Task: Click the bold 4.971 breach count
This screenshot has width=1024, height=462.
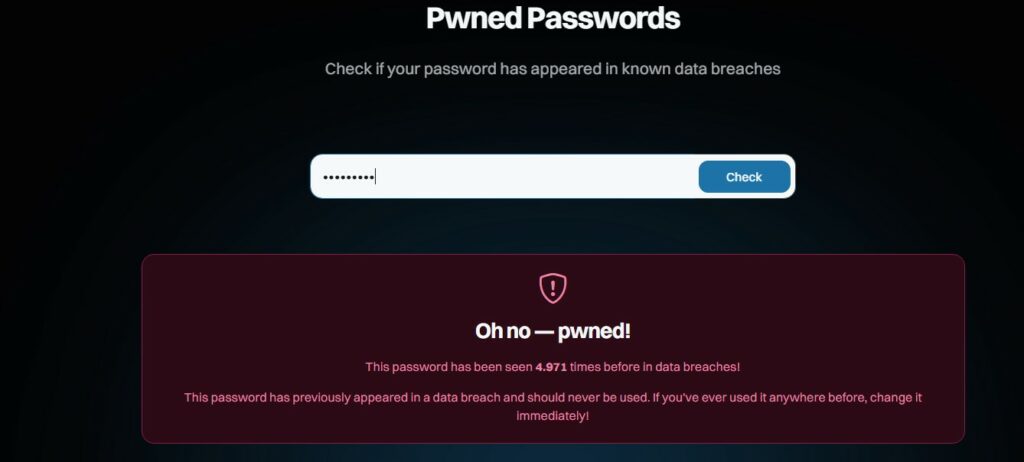Action: pos(552,367)
